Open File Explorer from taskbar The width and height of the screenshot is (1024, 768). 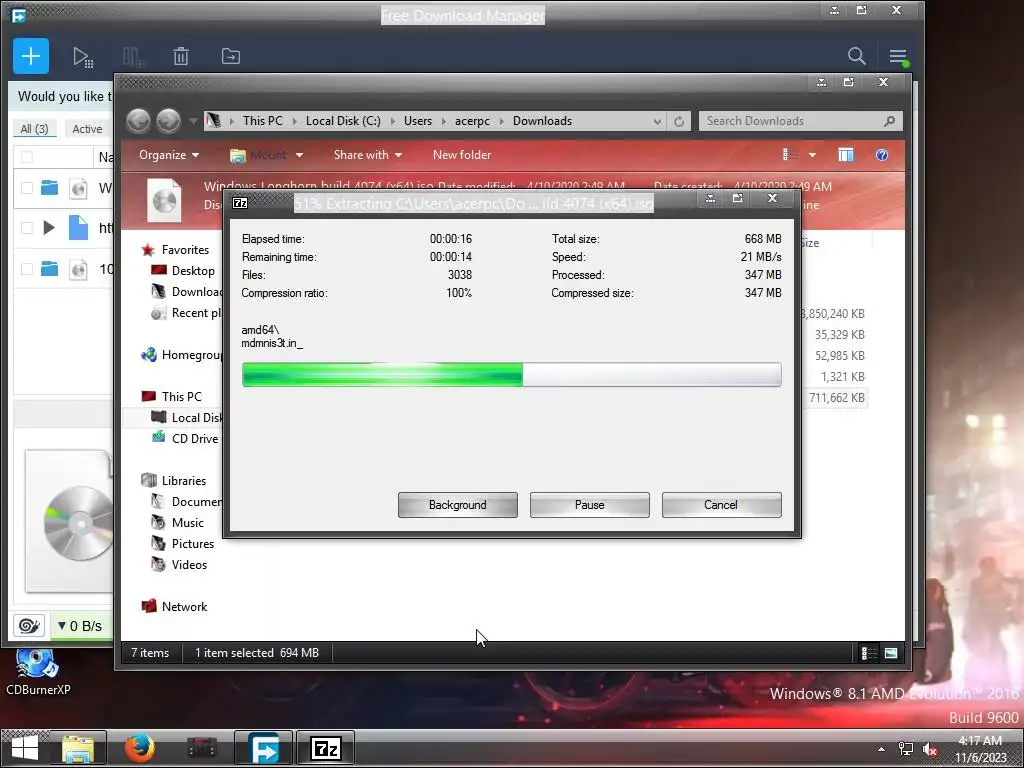tap(78, 748)
